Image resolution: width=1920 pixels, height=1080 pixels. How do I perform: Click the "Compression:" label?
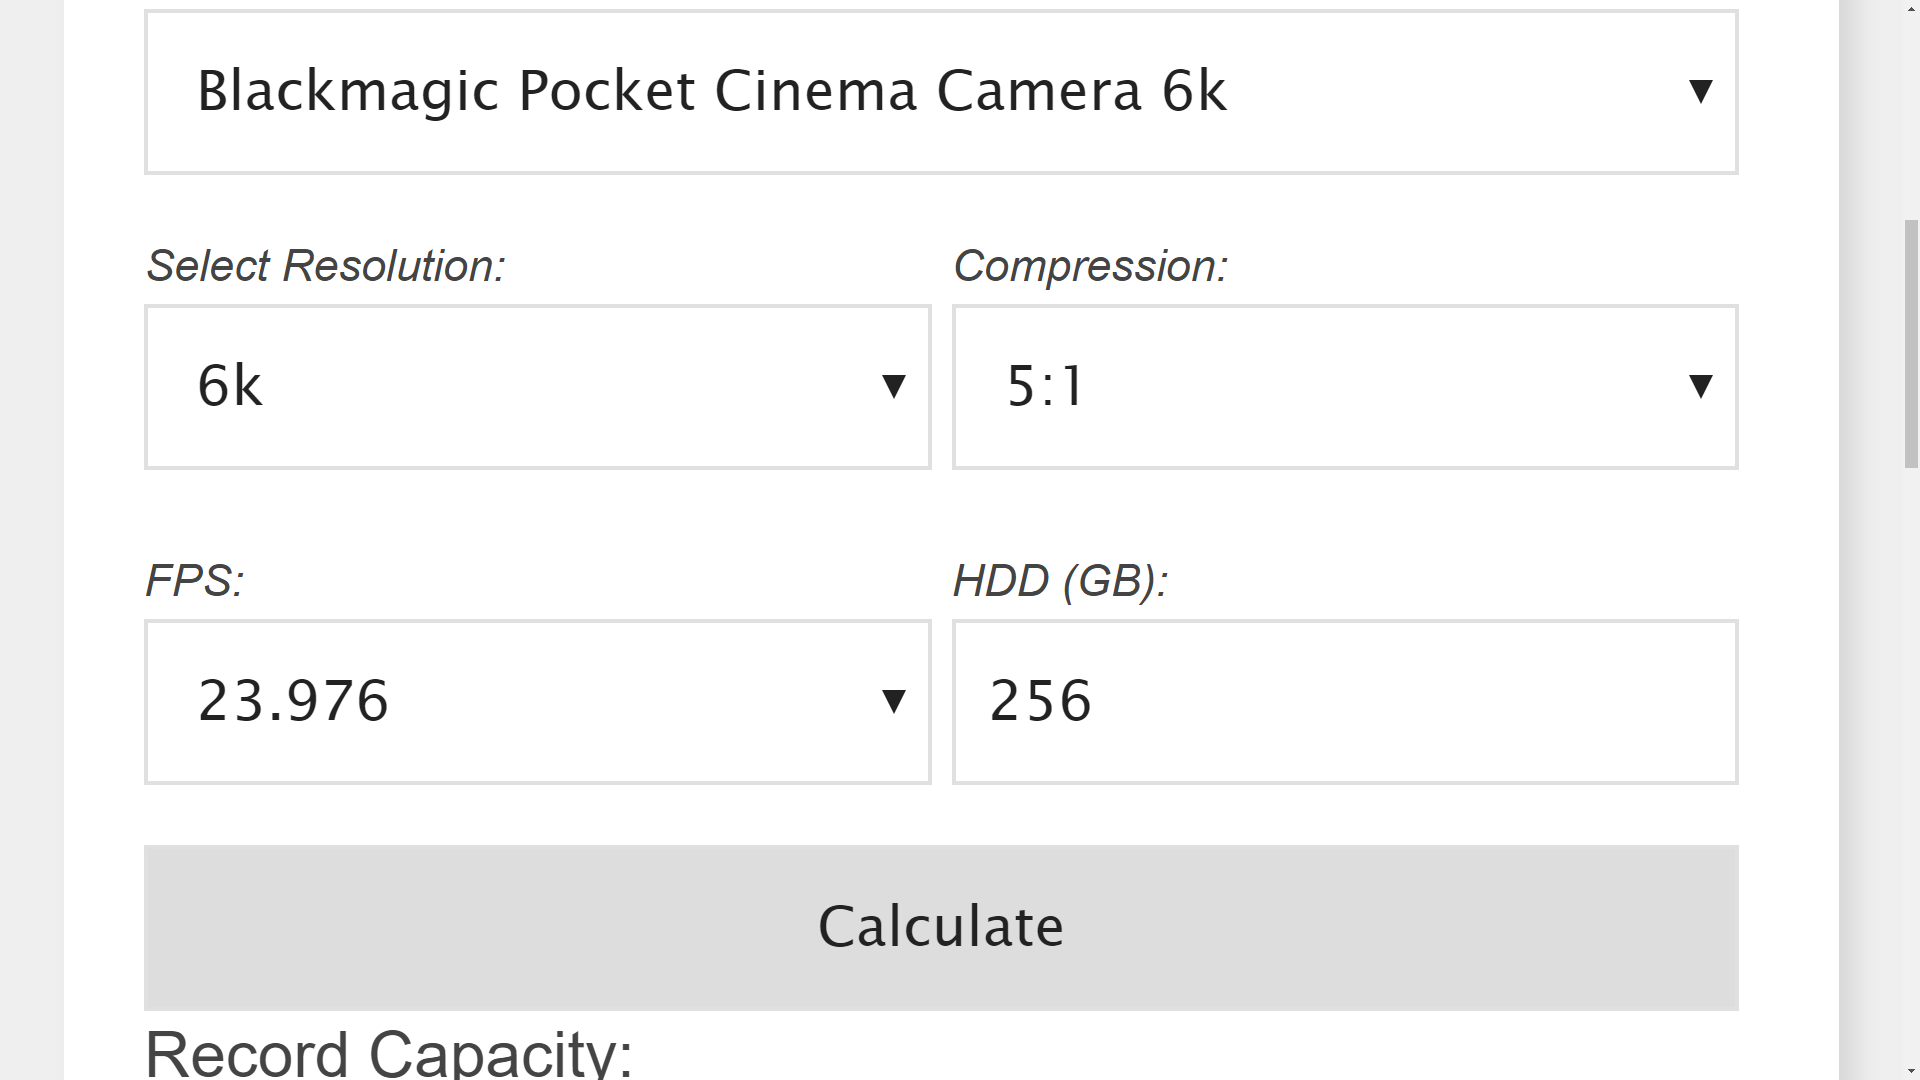pos(1090,266)
